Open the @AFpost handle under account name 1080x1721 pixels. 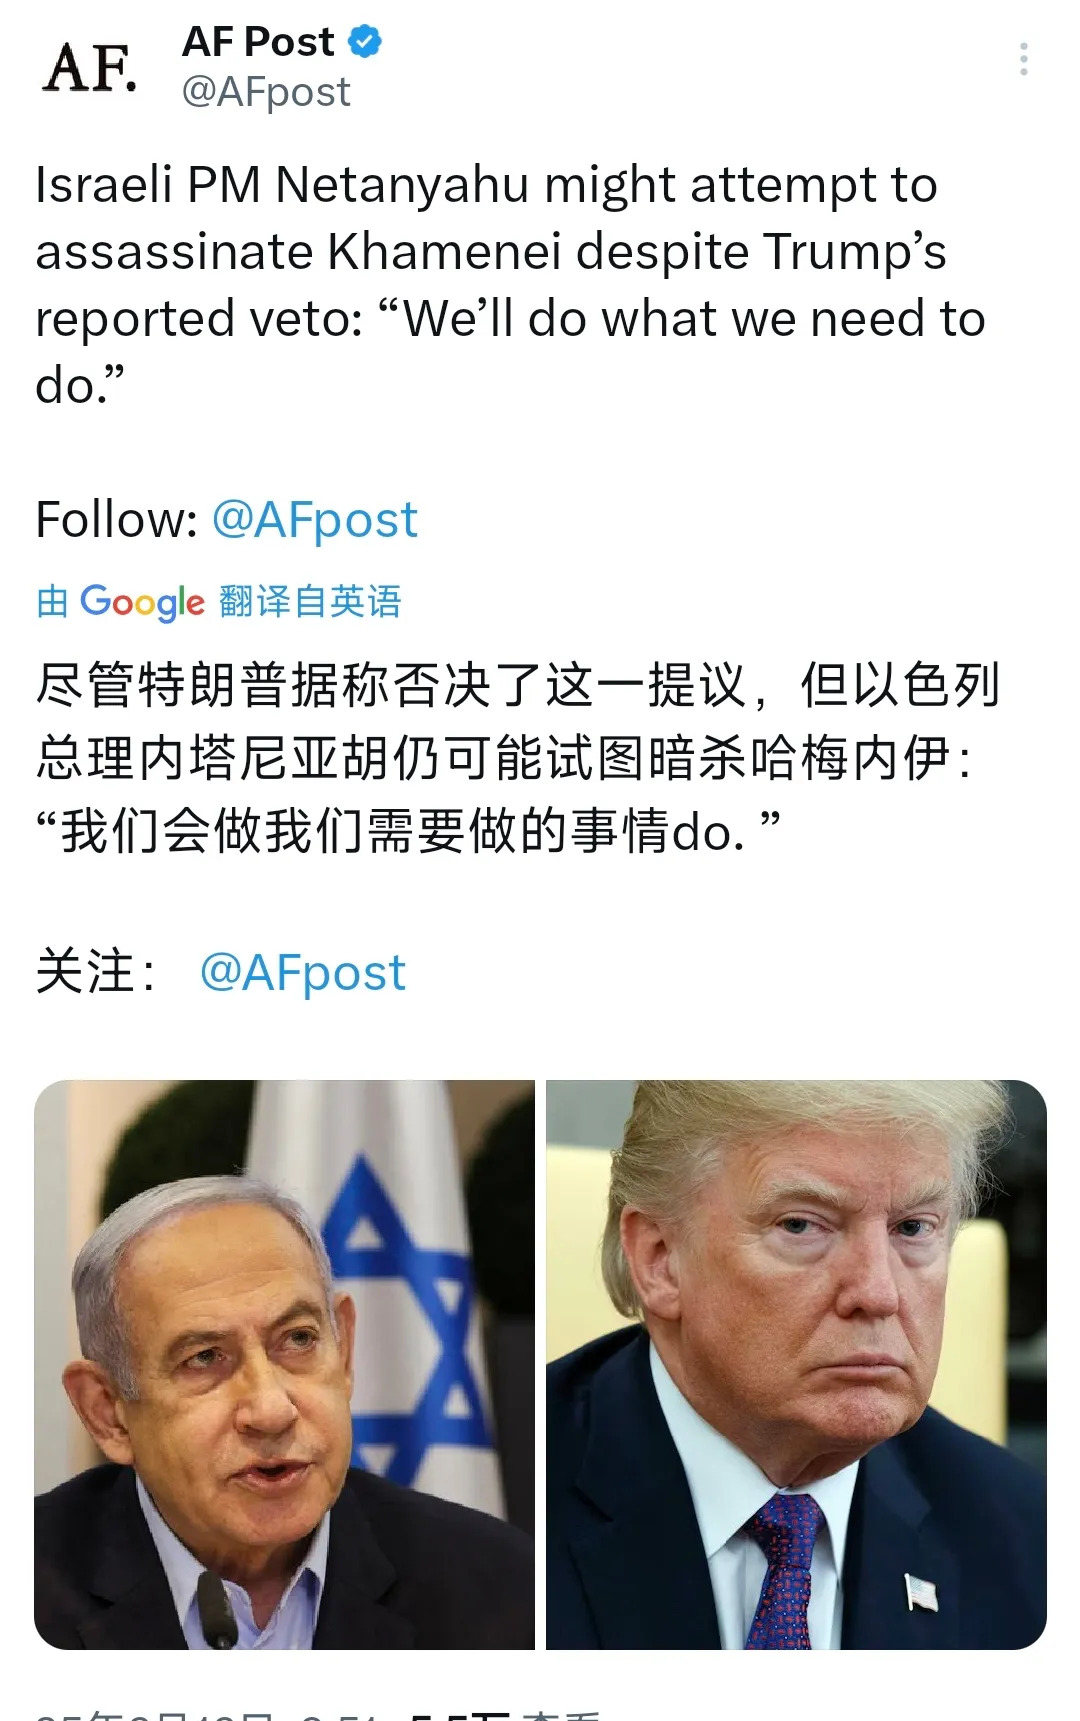(266, 92)
